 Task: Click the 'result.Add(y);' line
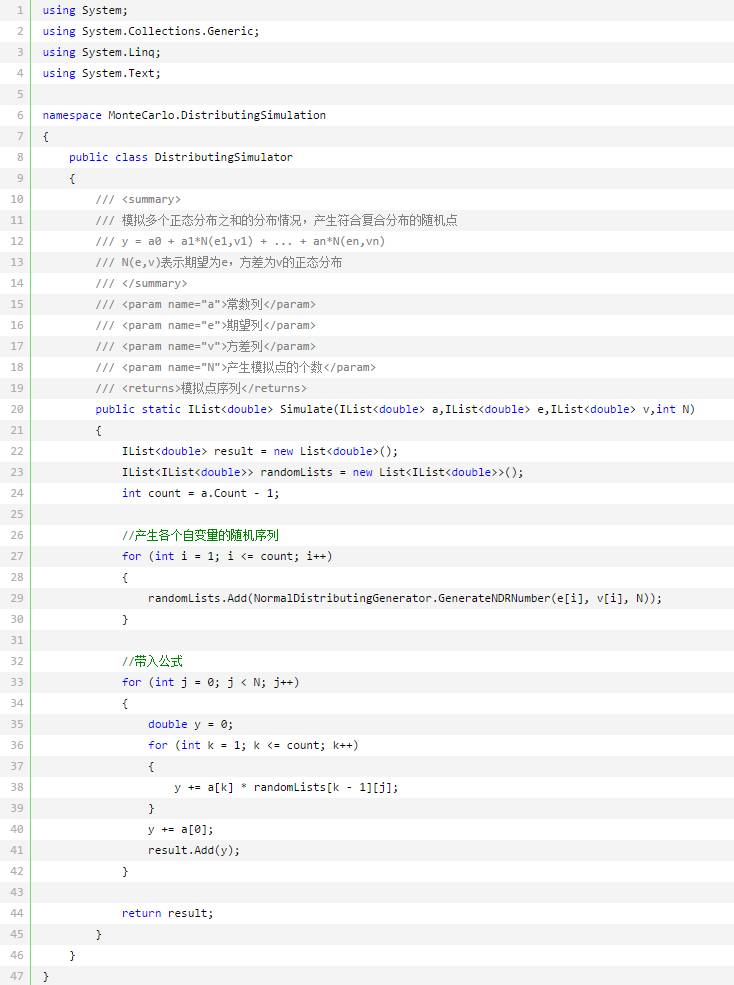pyautogui.click(x=194, y=850)
